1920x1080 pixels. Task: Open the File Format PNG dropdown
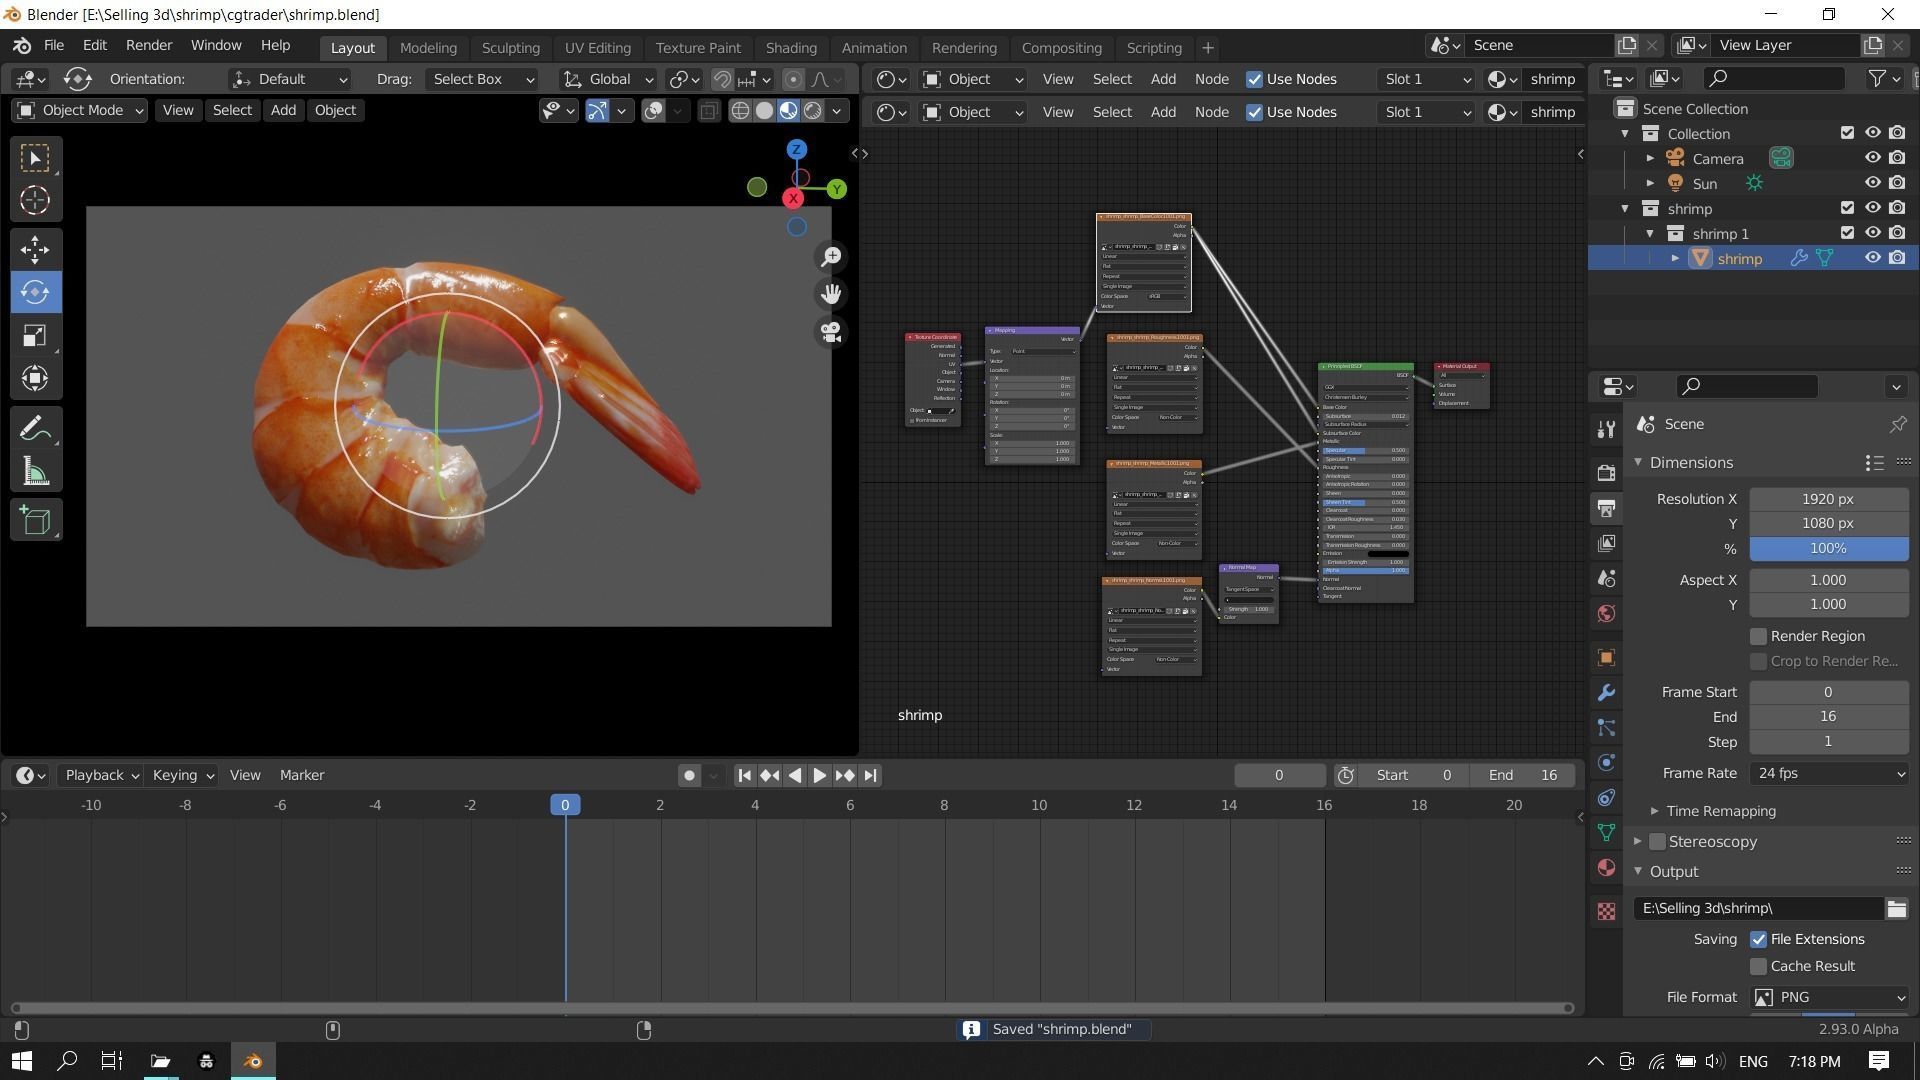point(1828,997)
